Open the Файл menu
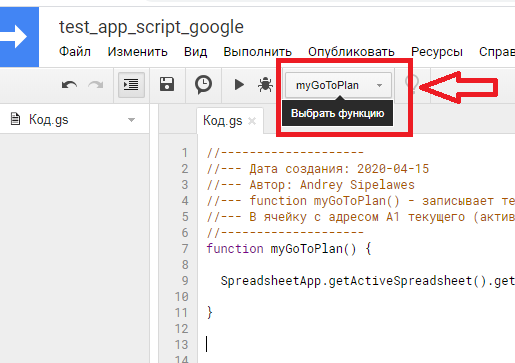This screenshot has width=515, height=363. [x=75, y=52]
